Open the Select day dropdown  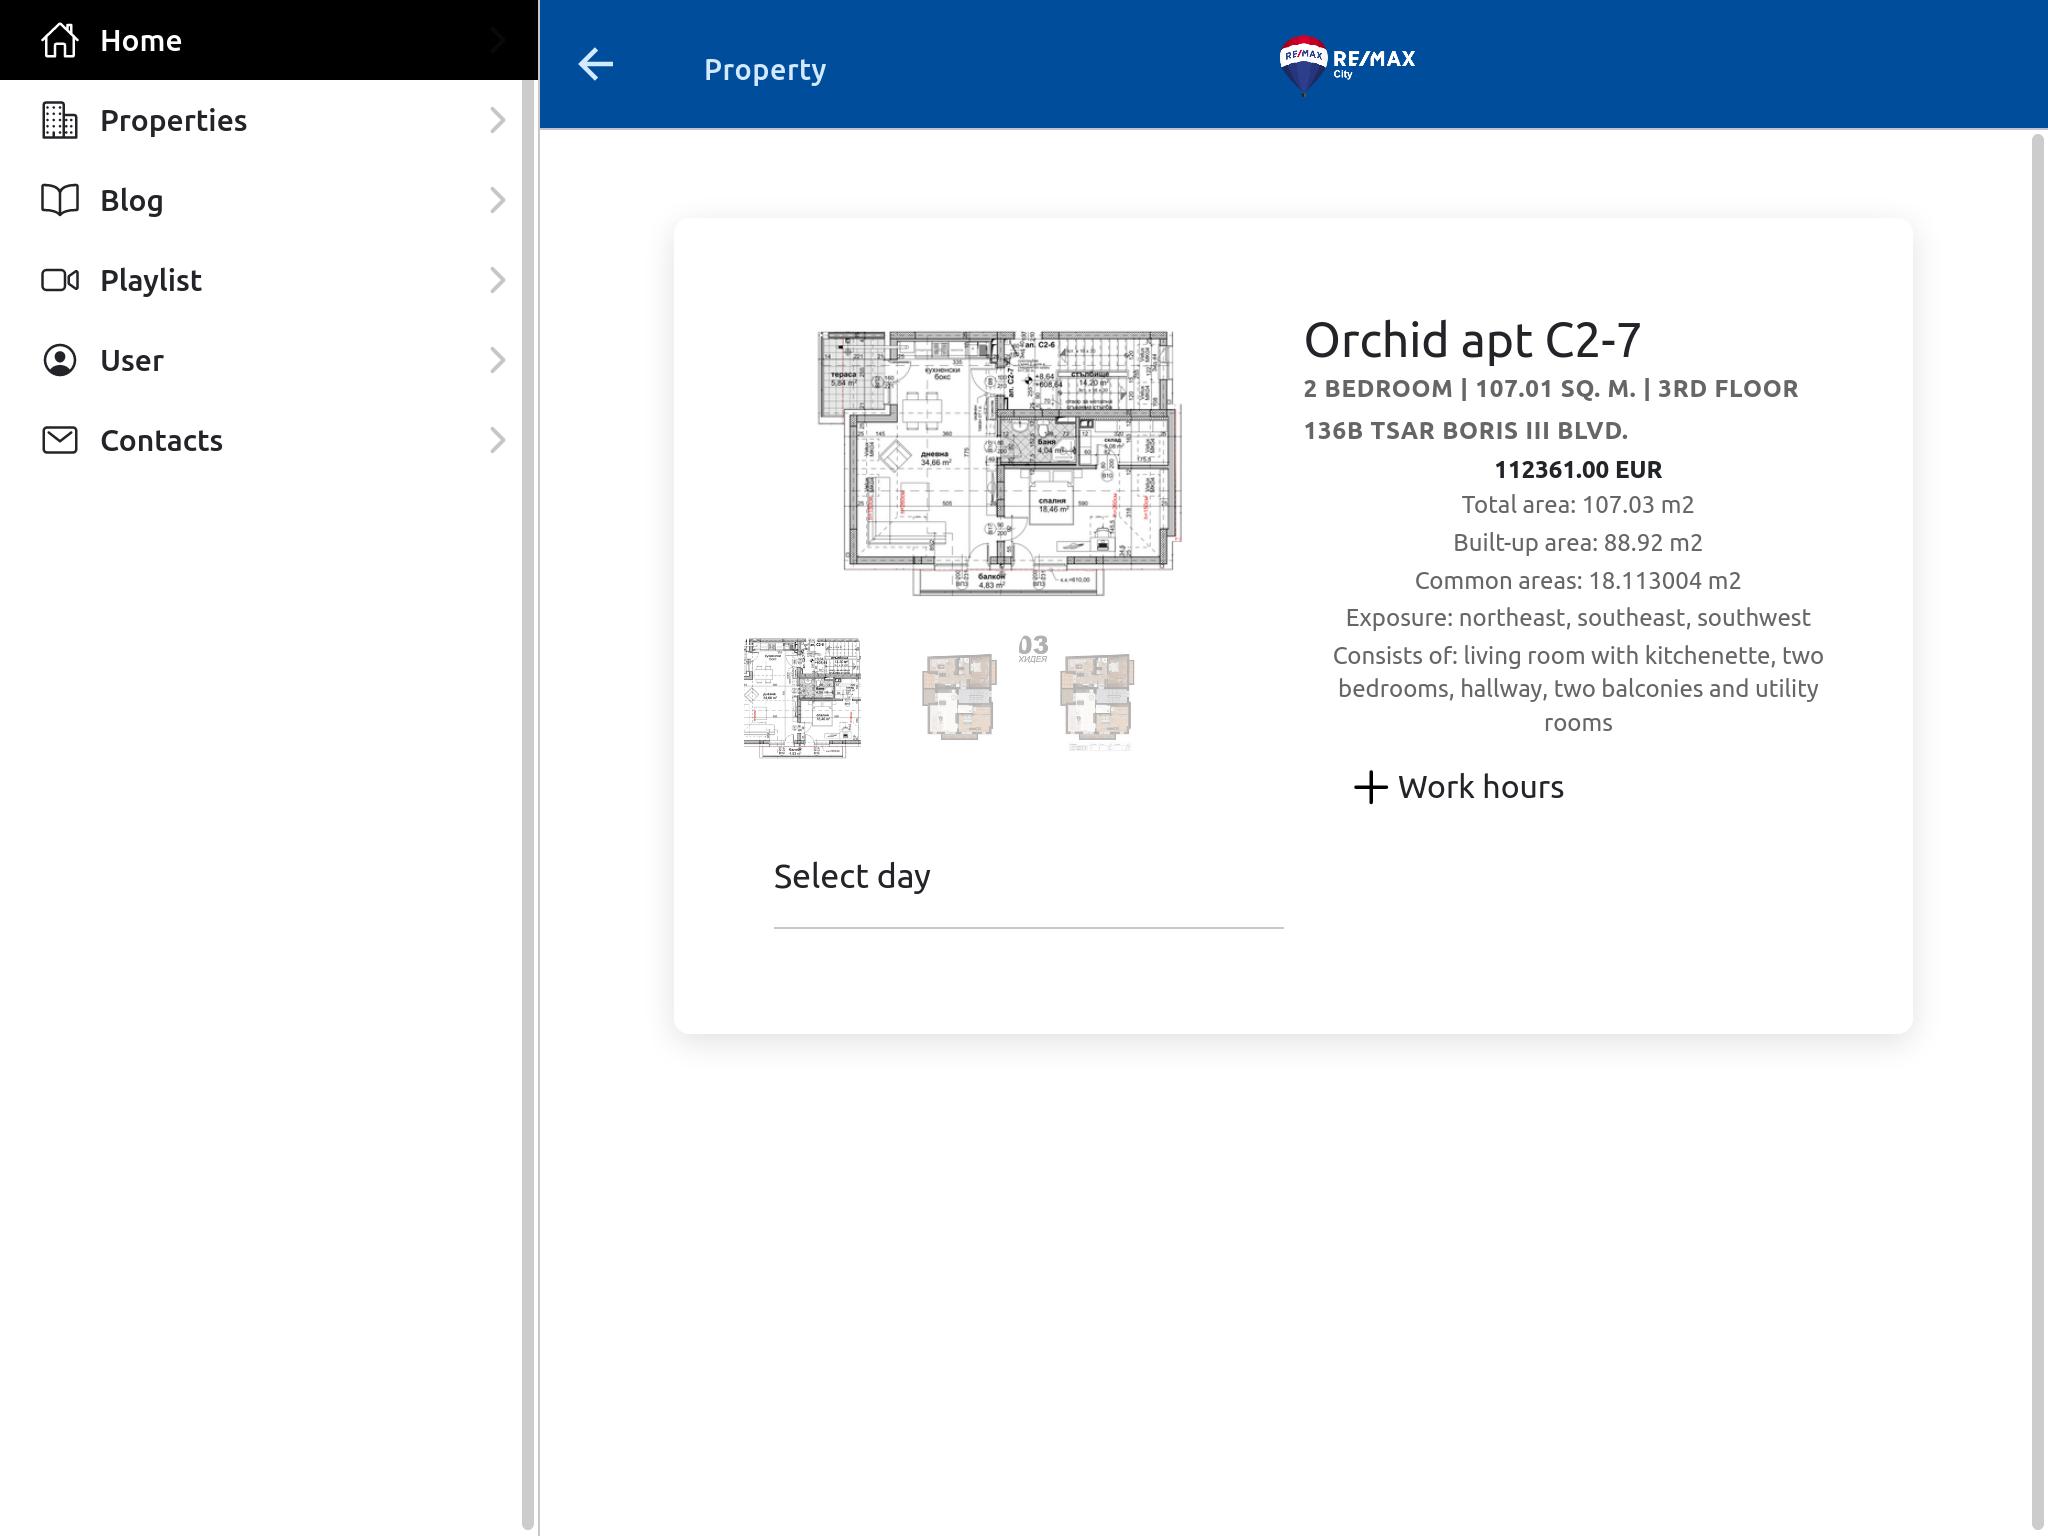click(1028, 877)
